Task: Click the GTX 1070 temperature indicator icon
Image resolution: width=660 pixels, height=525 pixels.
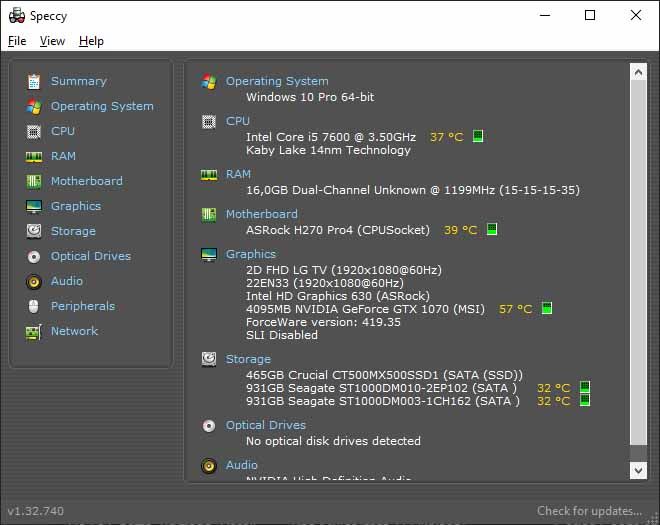Action: click(546, 309)
